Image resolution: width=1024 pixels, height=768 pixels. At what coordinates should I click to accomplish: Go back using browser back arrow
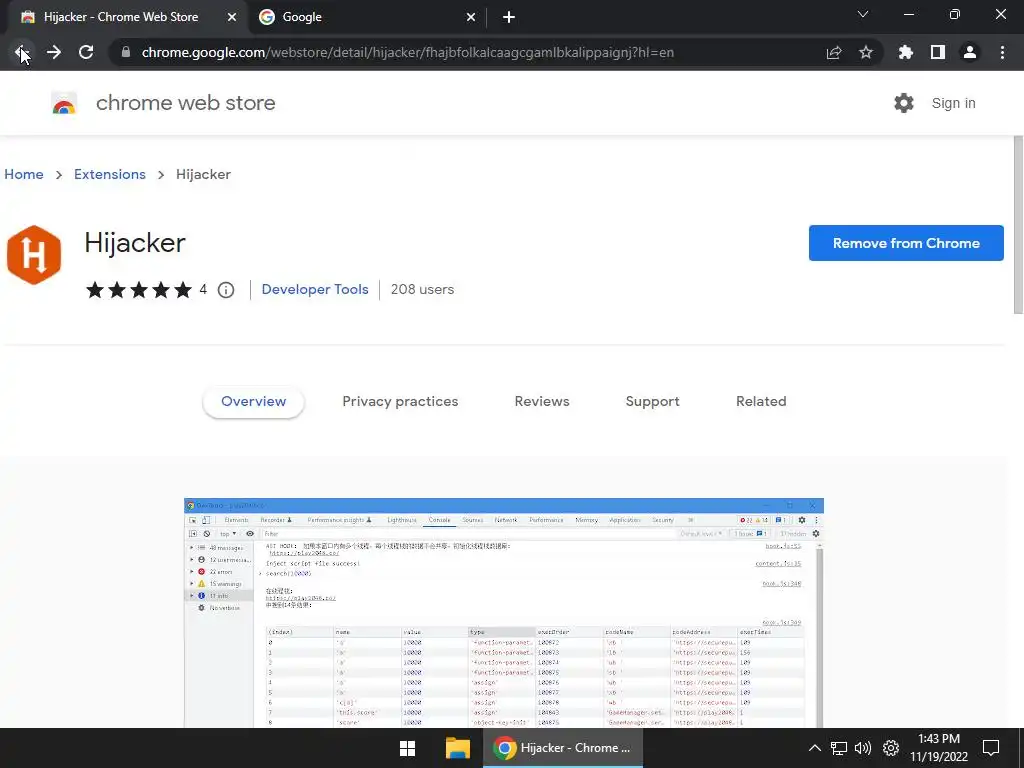click(x=21, y=52)
